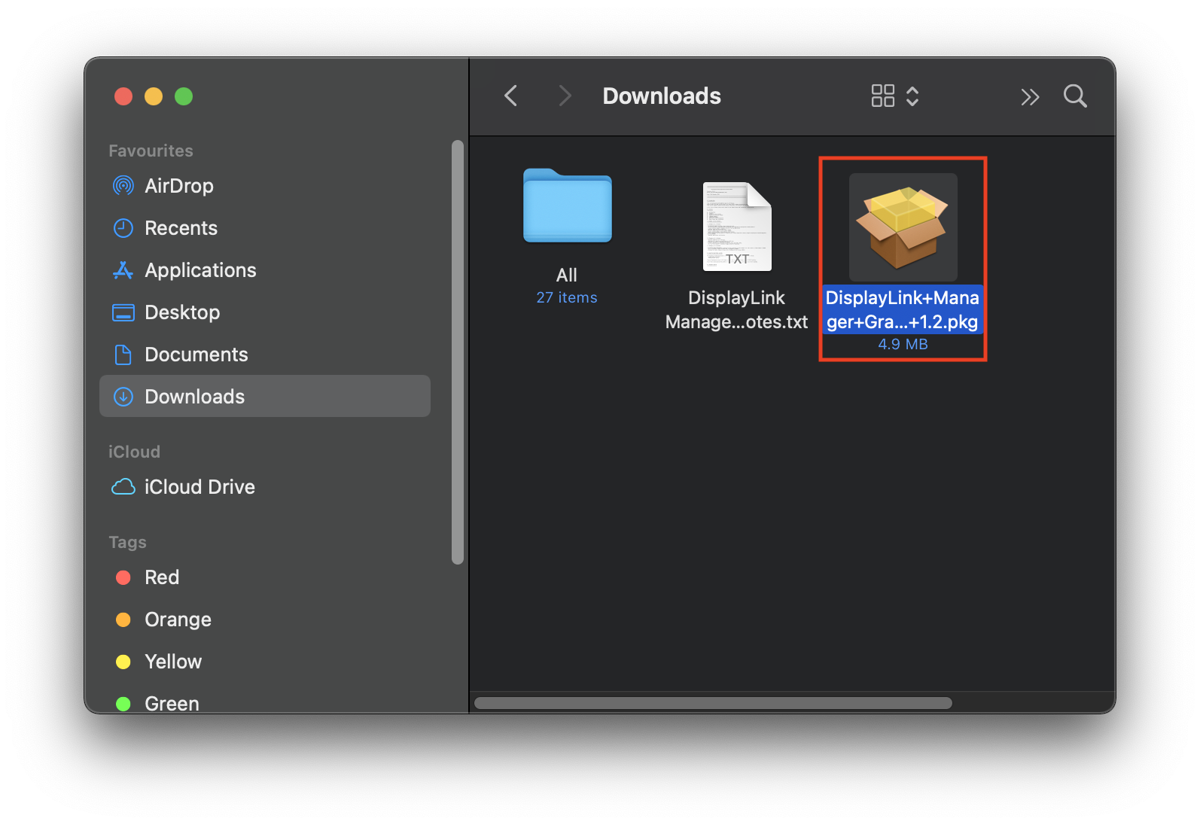This screenshot has height=825, width=1200.
Task: Navigate to the Desktop folder
Action: (x=183, y=311)
